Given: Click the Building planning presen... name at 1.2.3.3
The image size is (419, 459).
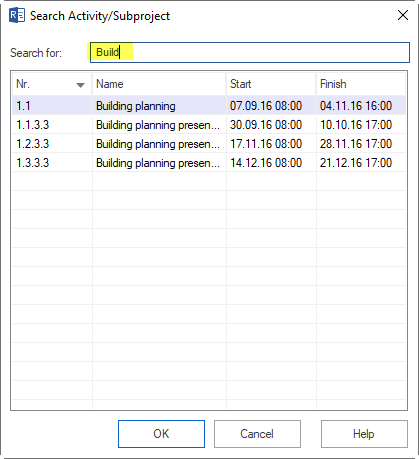Looking at the screenshot, I should [x=158, y=144].
